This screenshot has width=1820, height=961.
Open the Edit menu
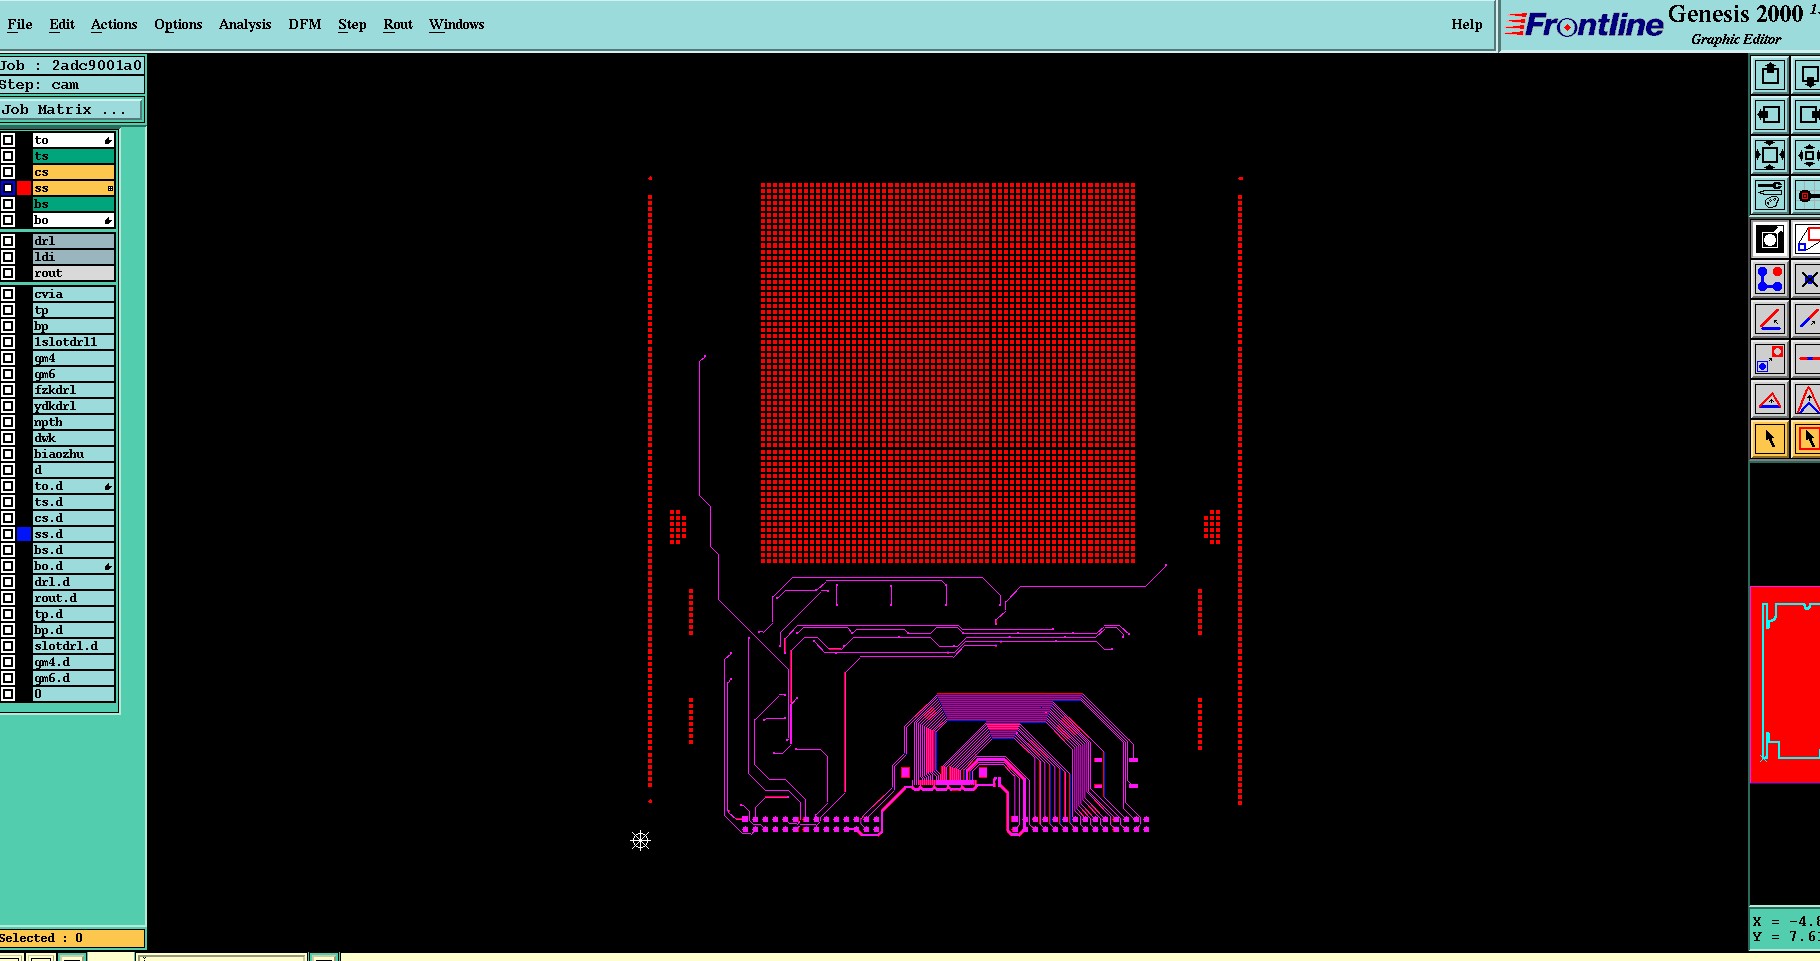pos(62,24)
